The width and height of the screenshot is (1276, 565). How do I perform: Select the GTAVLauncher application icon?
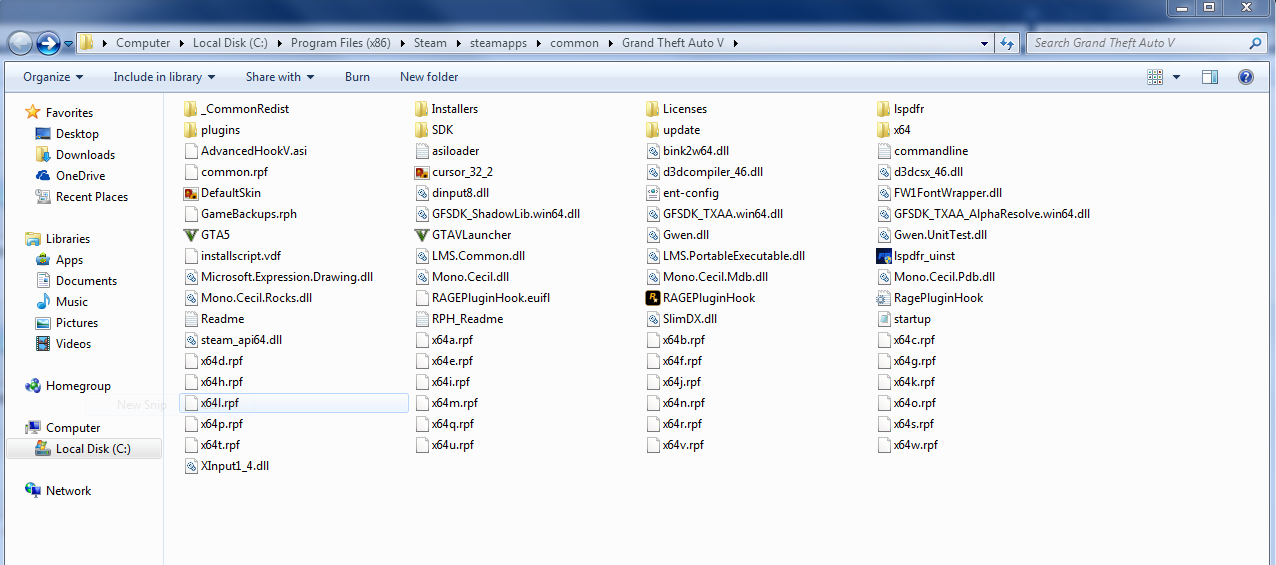[x=423, y=235]
